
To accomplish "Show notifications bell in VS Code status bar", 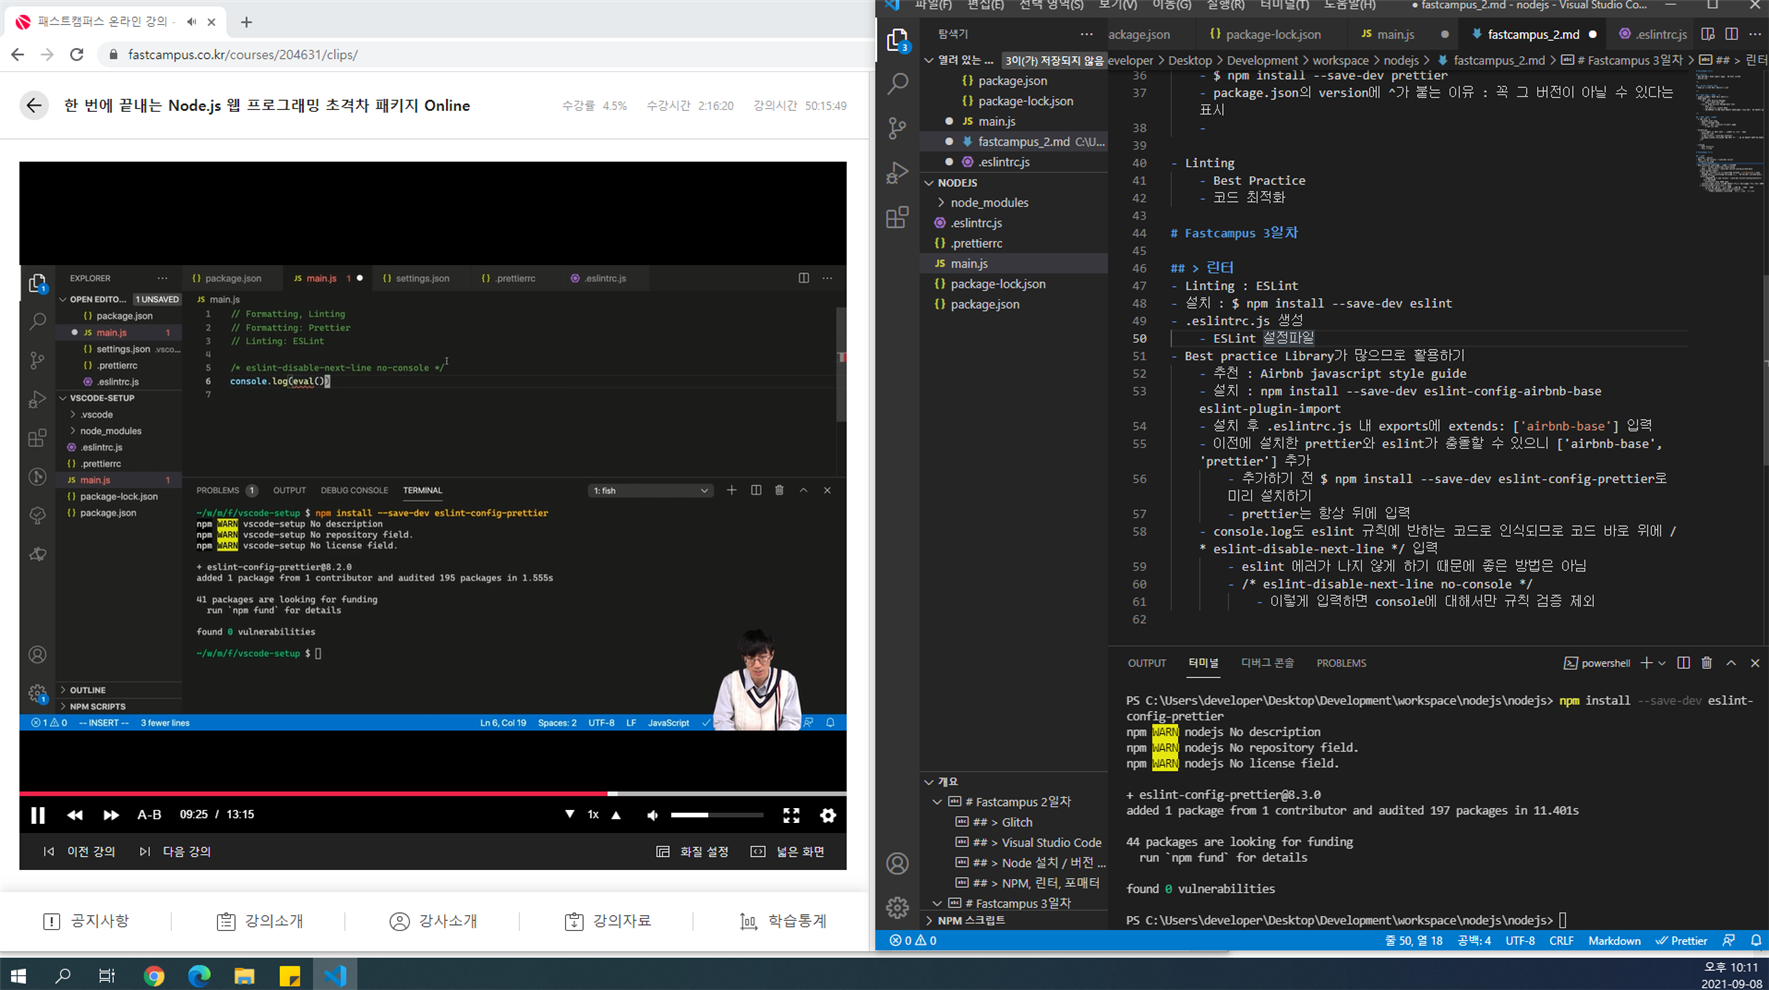I will [x=1756, y=940].
